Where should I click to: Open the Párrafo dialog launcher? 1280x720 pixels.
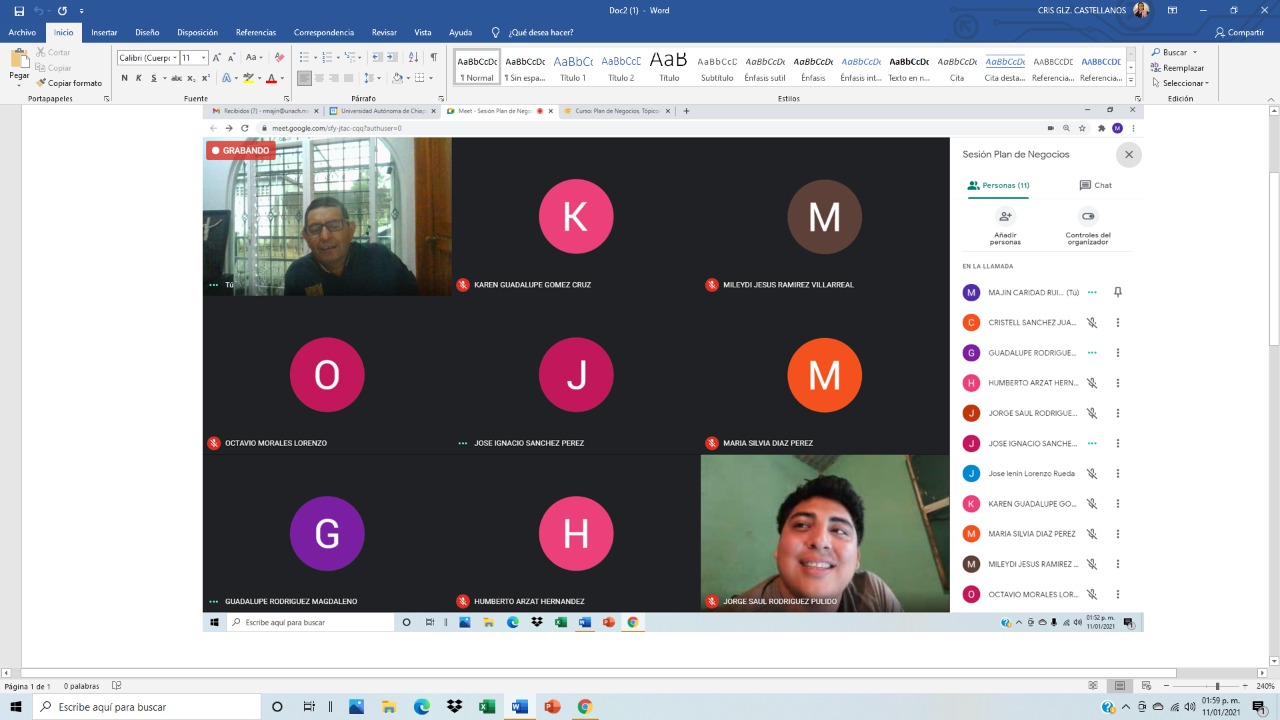440,99
